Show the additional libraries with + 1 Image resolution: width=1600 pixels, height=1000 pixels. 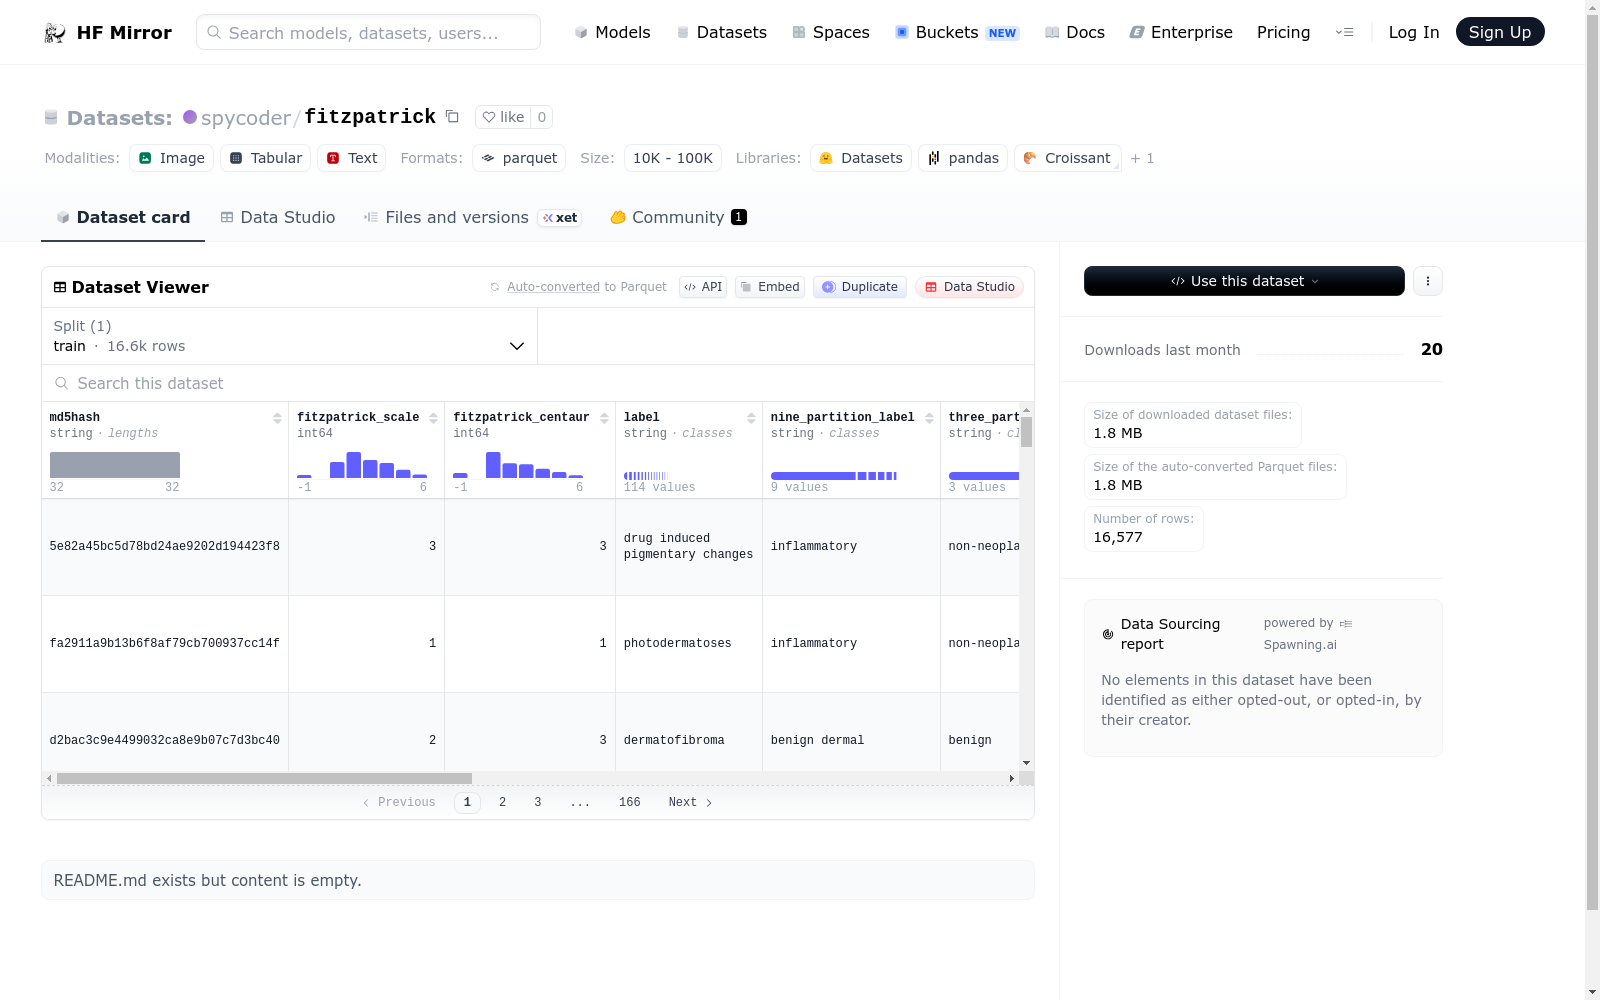[1142, 158]
